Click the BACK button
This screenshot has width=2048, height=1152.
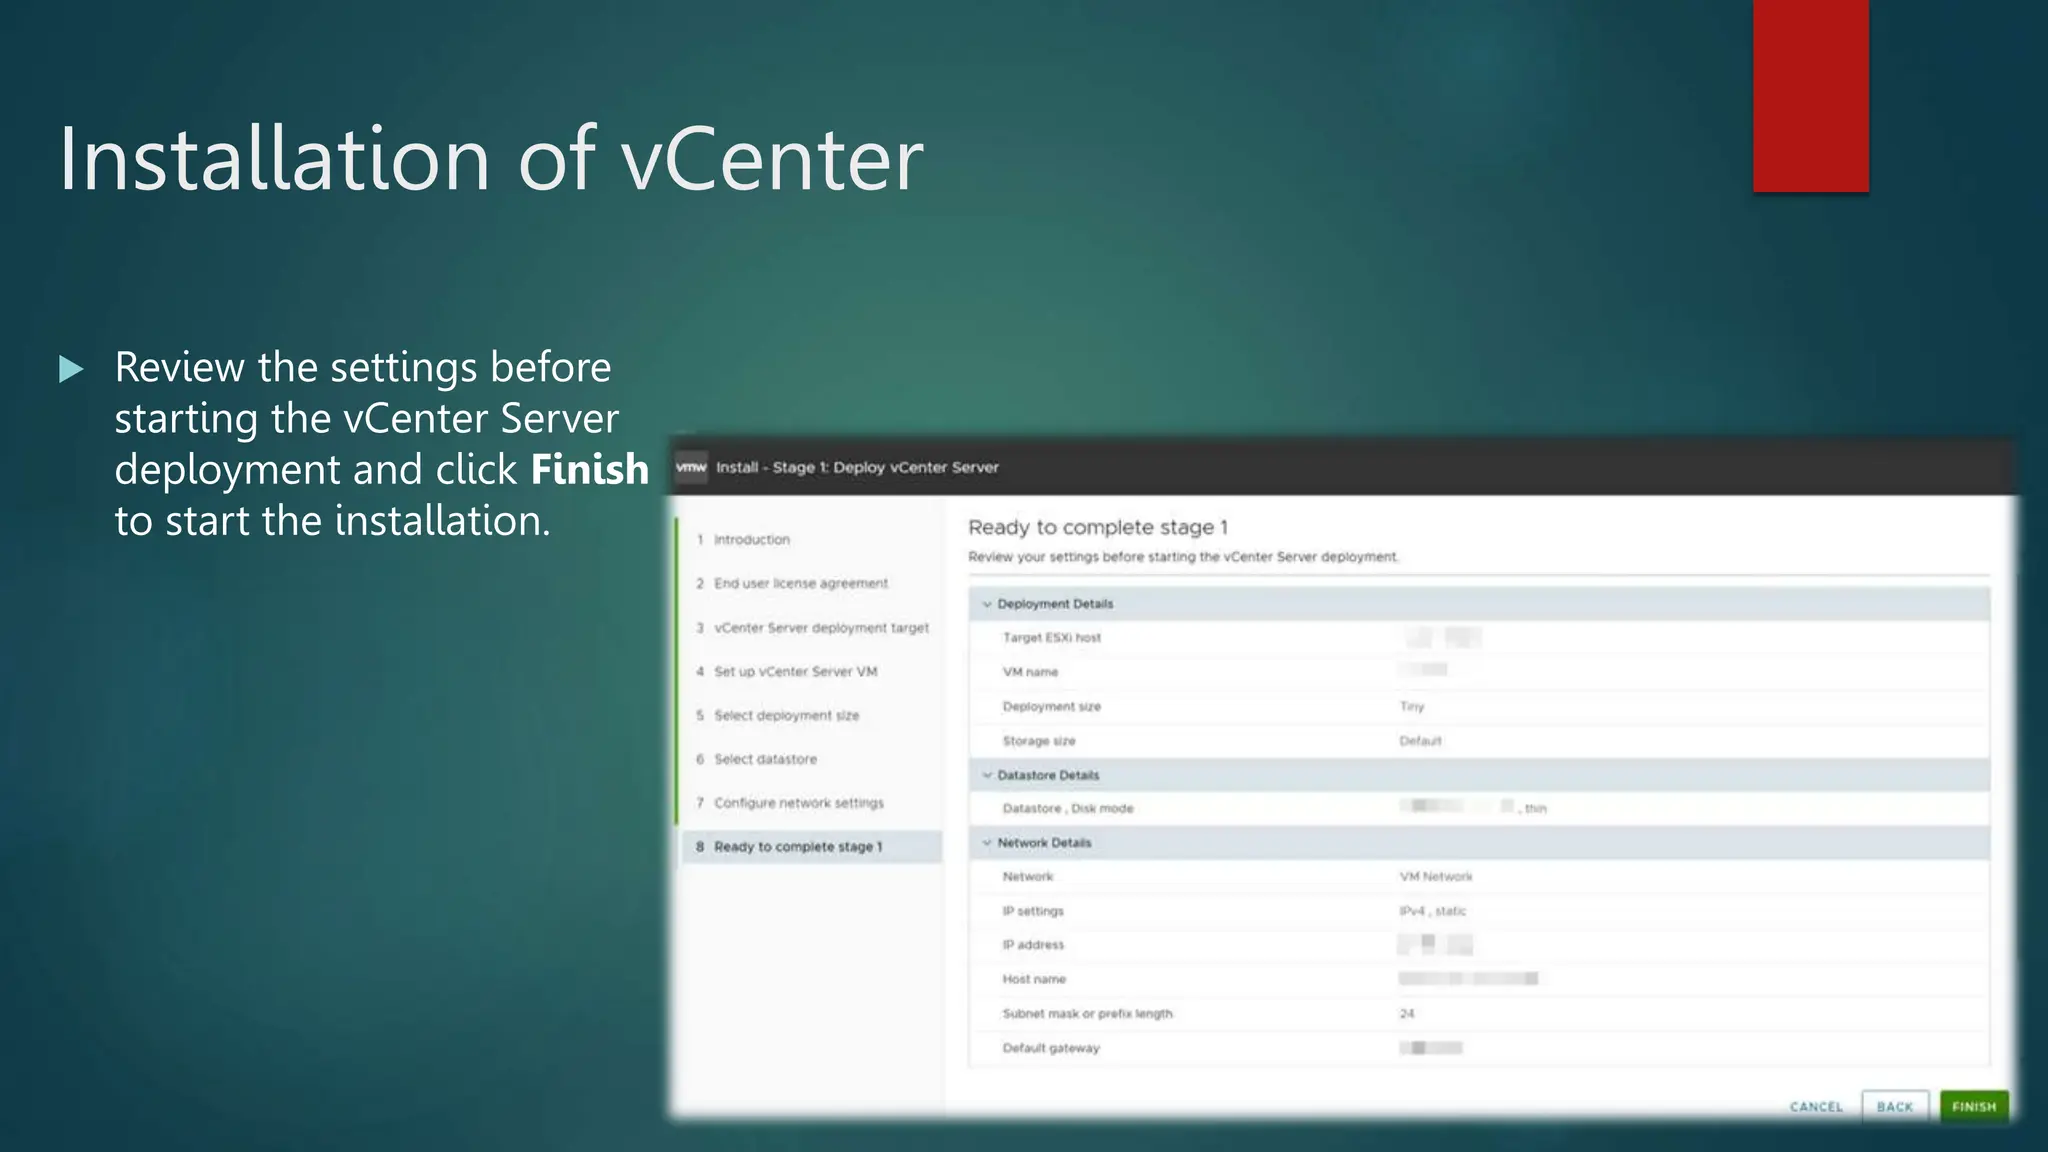[x=1894, y=1106]
